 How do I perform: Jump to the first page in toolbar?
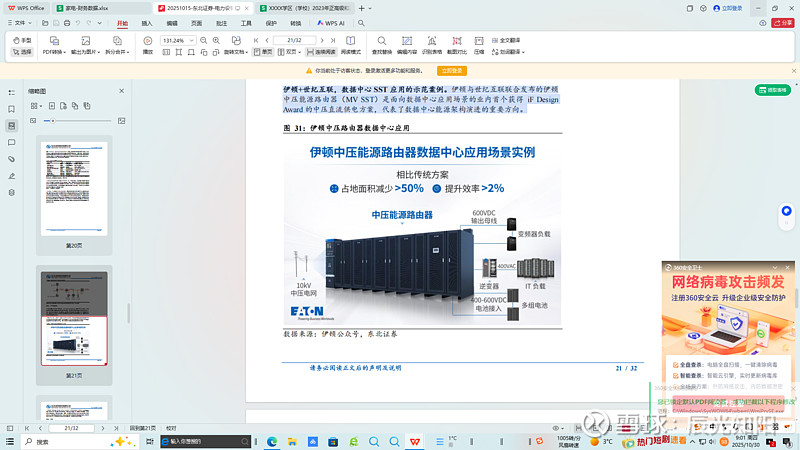[256, 40]
